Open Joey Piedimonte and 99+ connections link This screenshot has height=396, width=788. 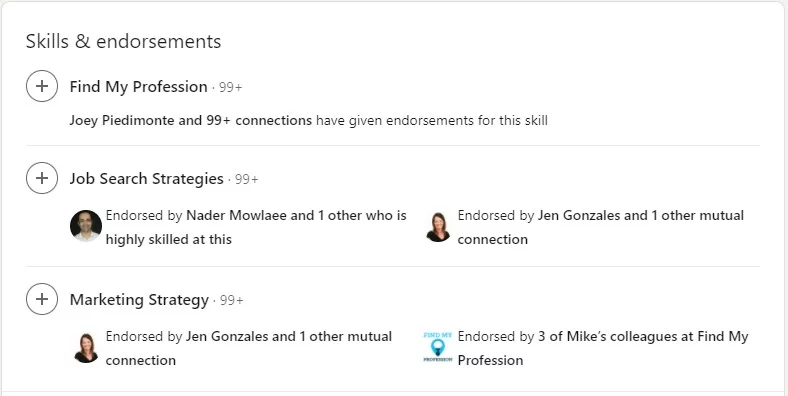(x=190, y=121)
